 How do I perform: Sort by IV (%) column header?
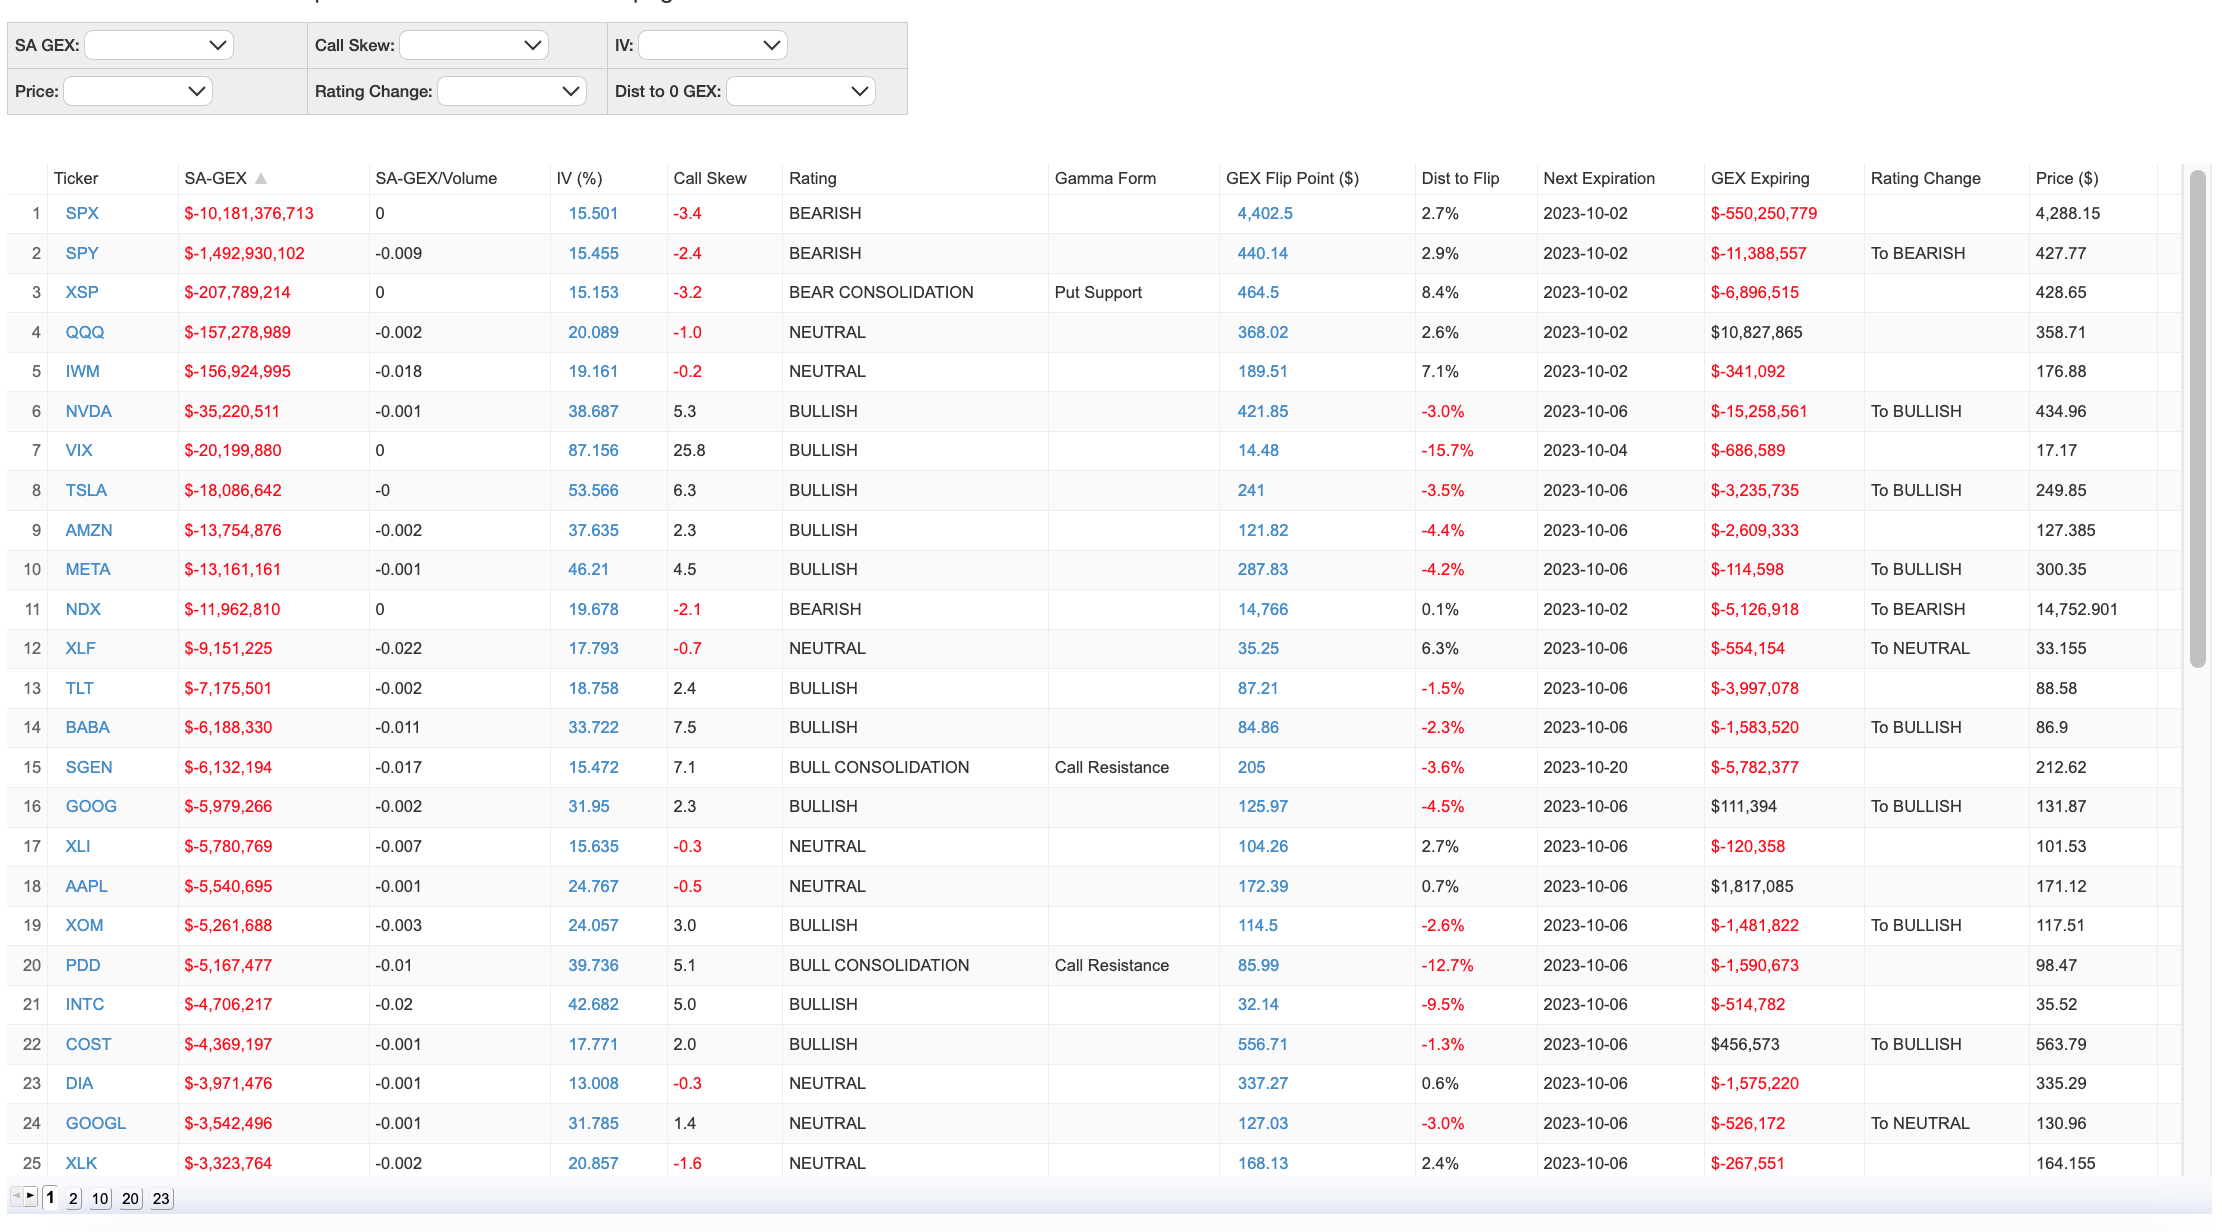tap(579, 178)
